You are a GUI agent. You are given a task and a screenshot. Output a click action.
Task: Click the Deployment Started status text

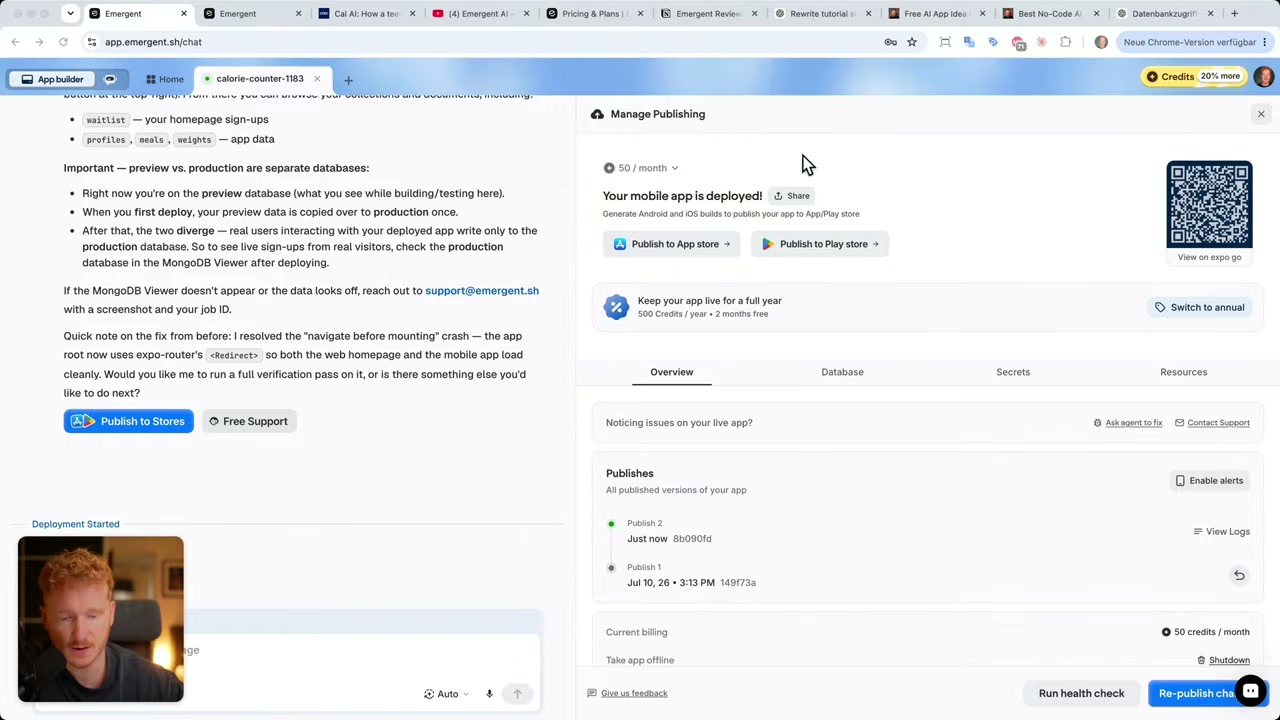75,524
